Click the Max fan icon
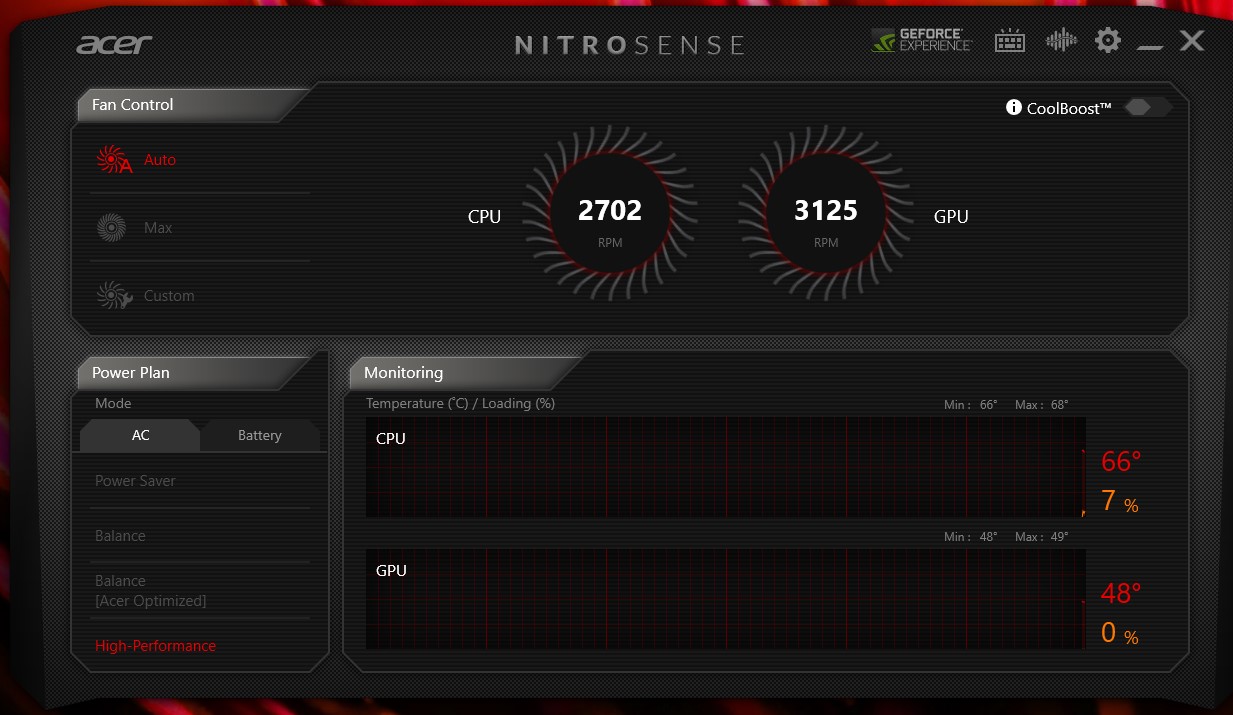 click(111, 228)
